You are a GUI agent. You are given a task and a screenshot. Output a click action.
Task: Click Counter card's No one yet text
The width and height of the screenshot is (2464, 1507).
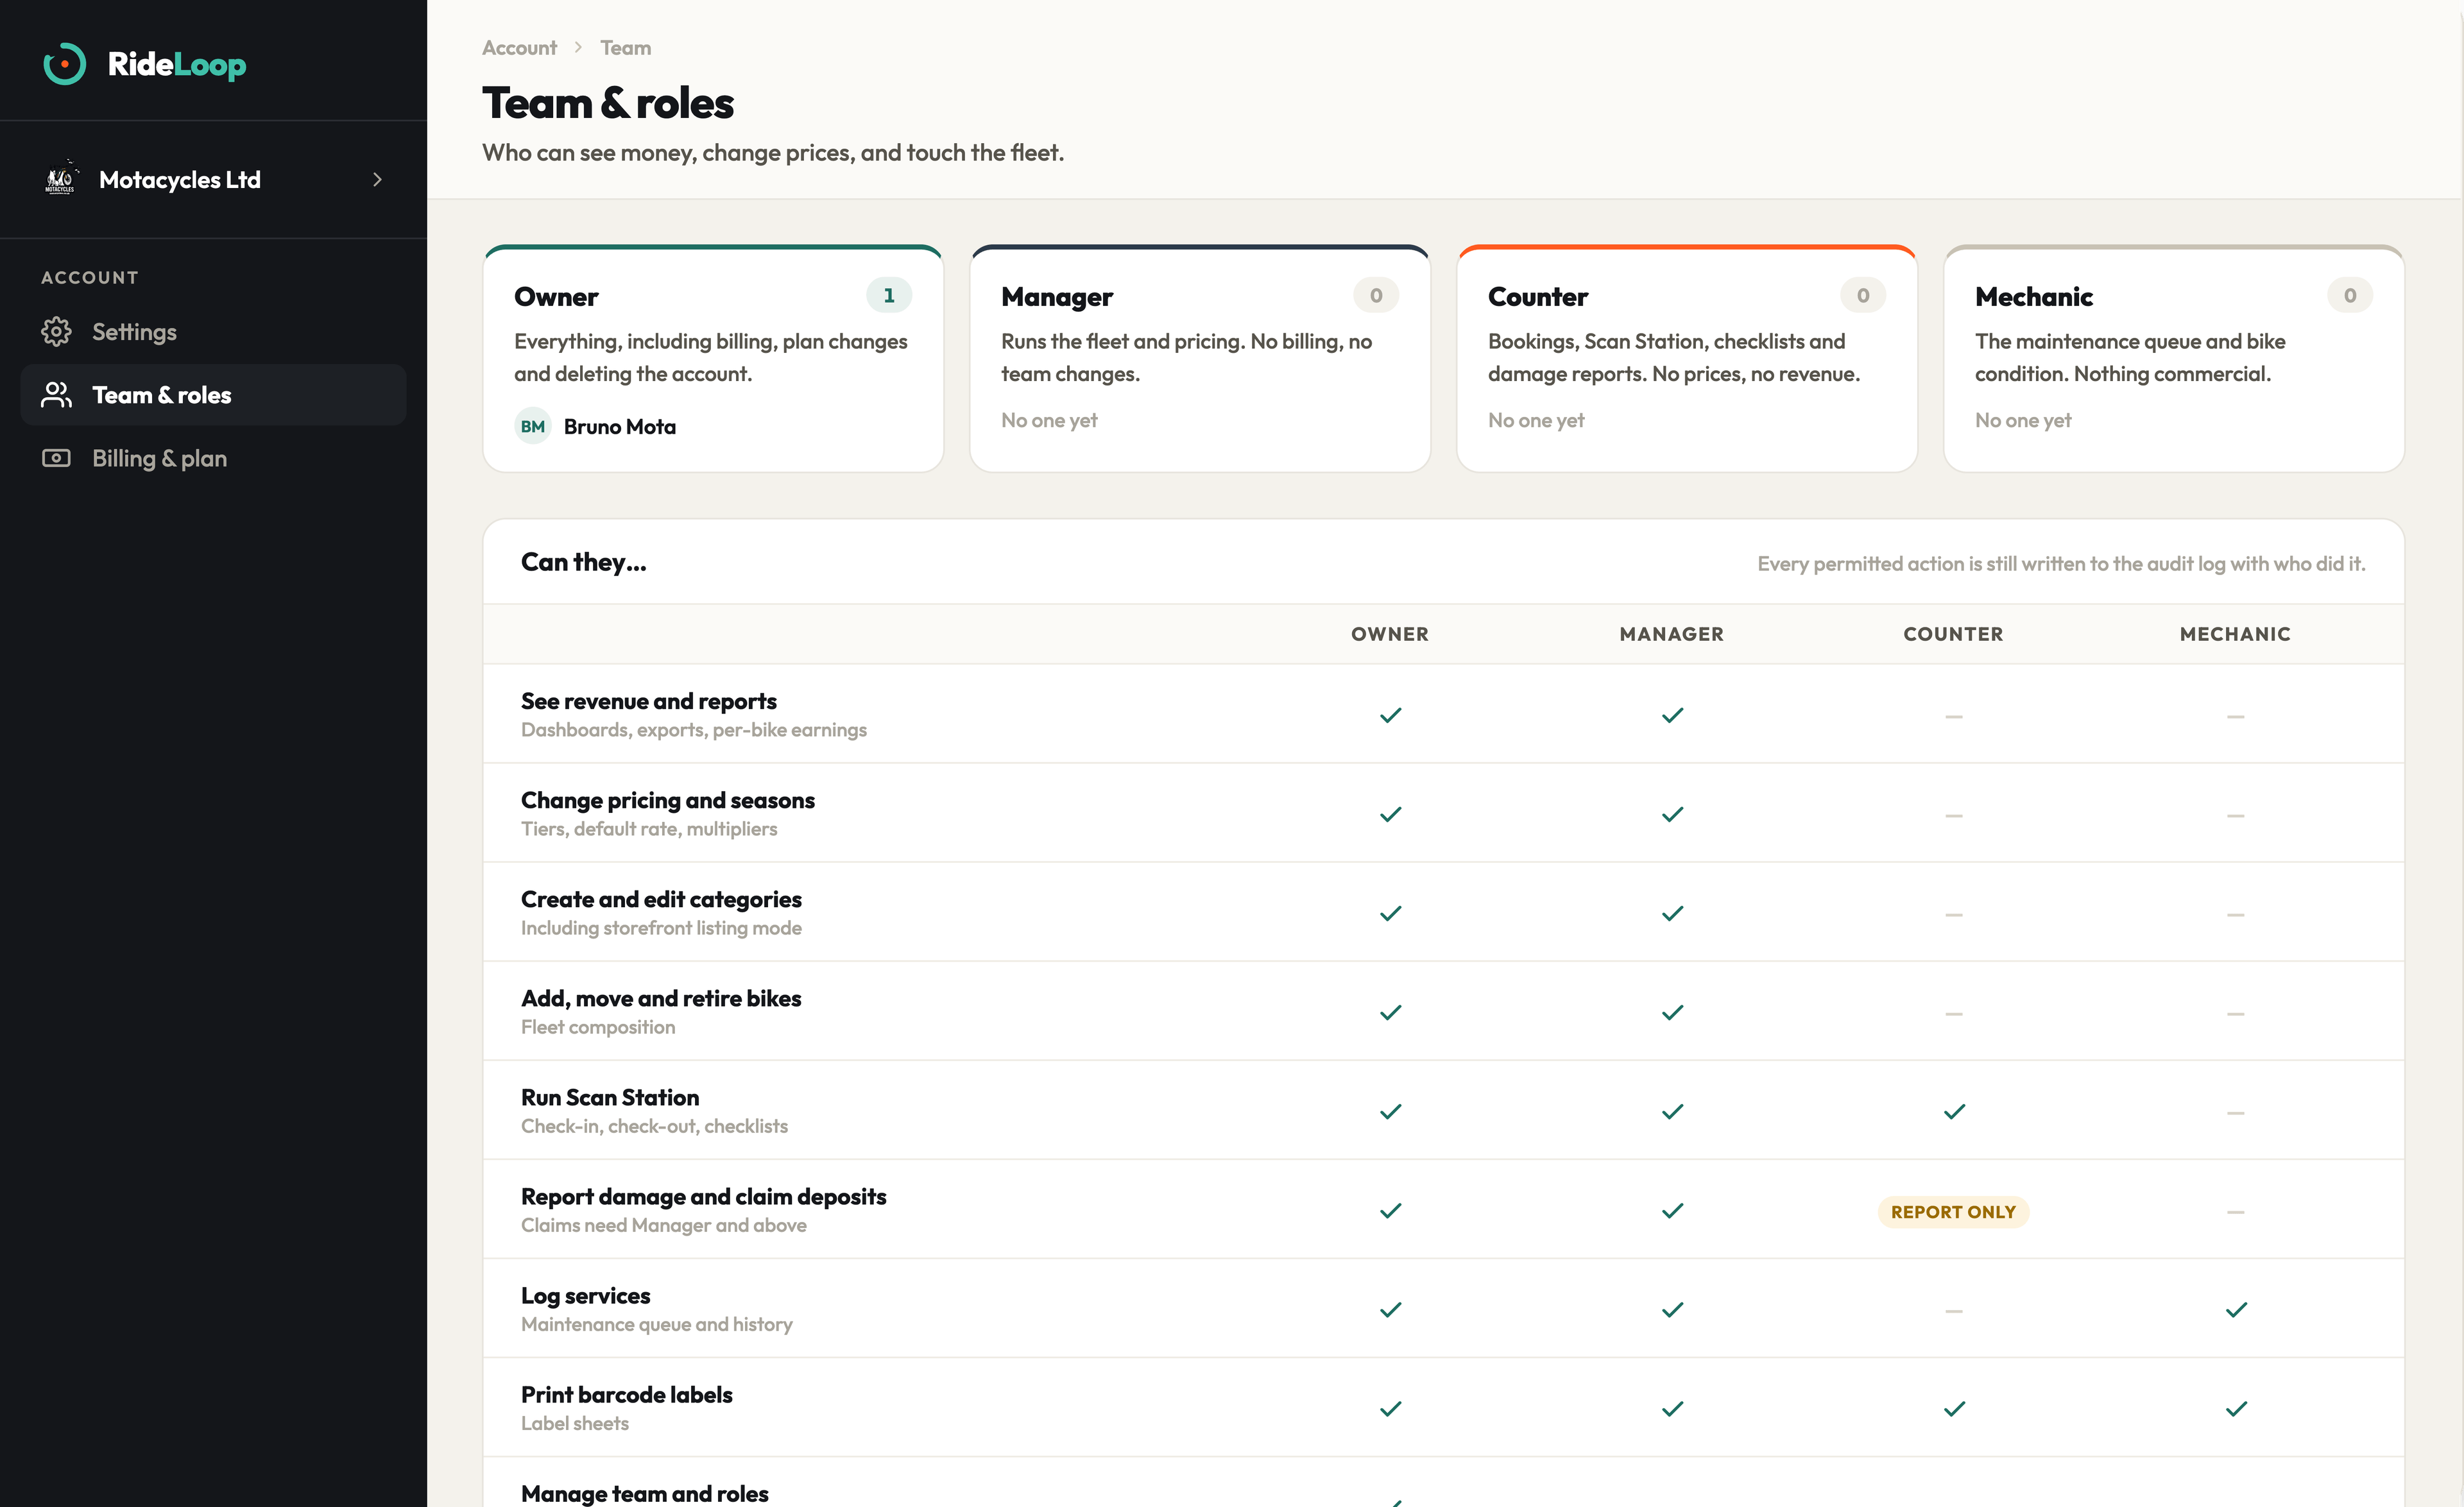point(1536,421)
